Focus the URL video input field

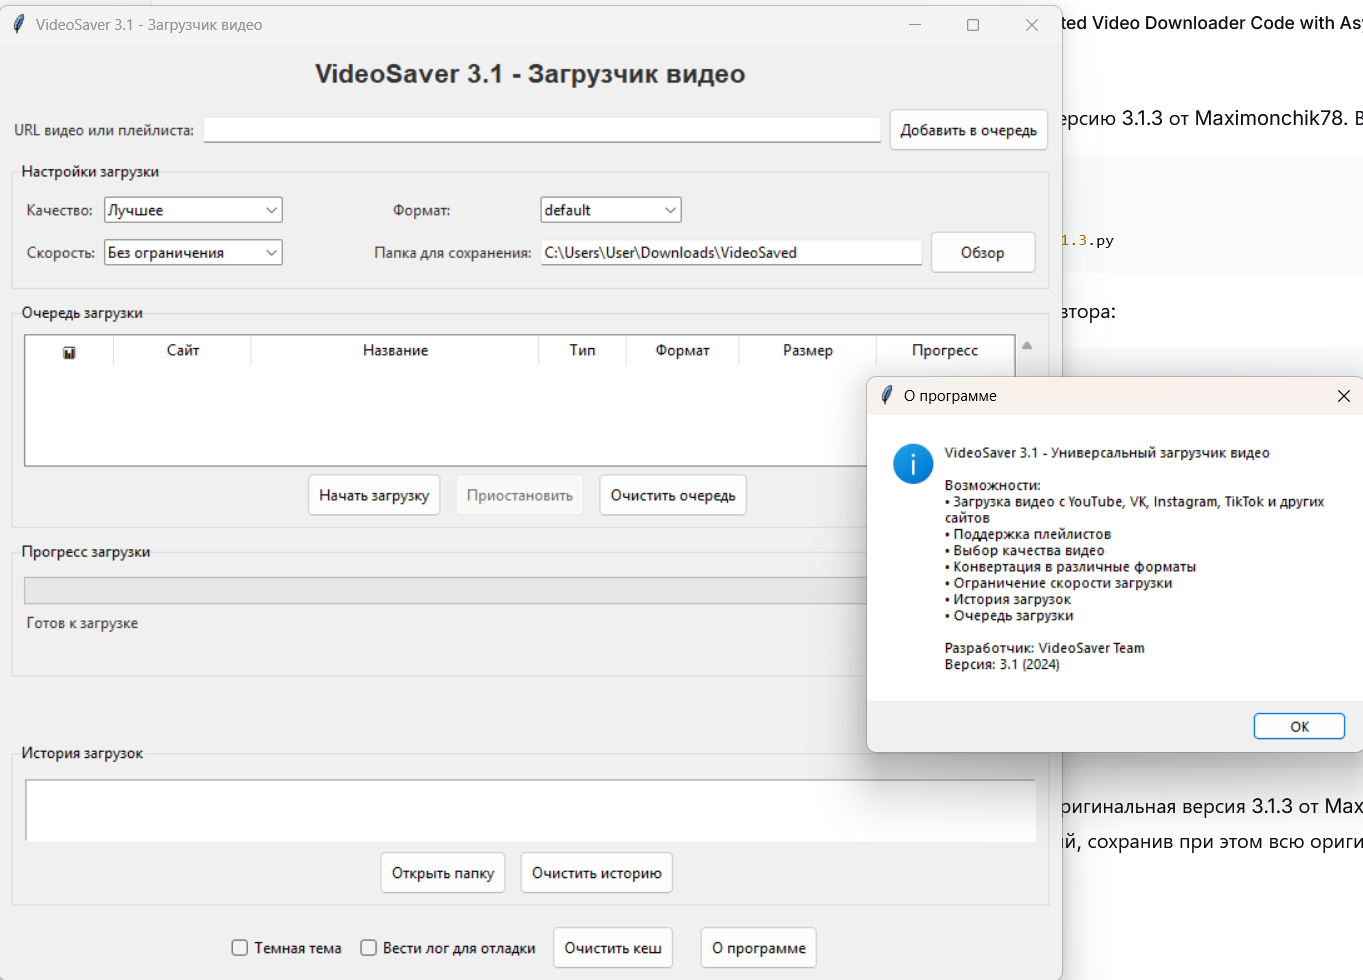541,130
